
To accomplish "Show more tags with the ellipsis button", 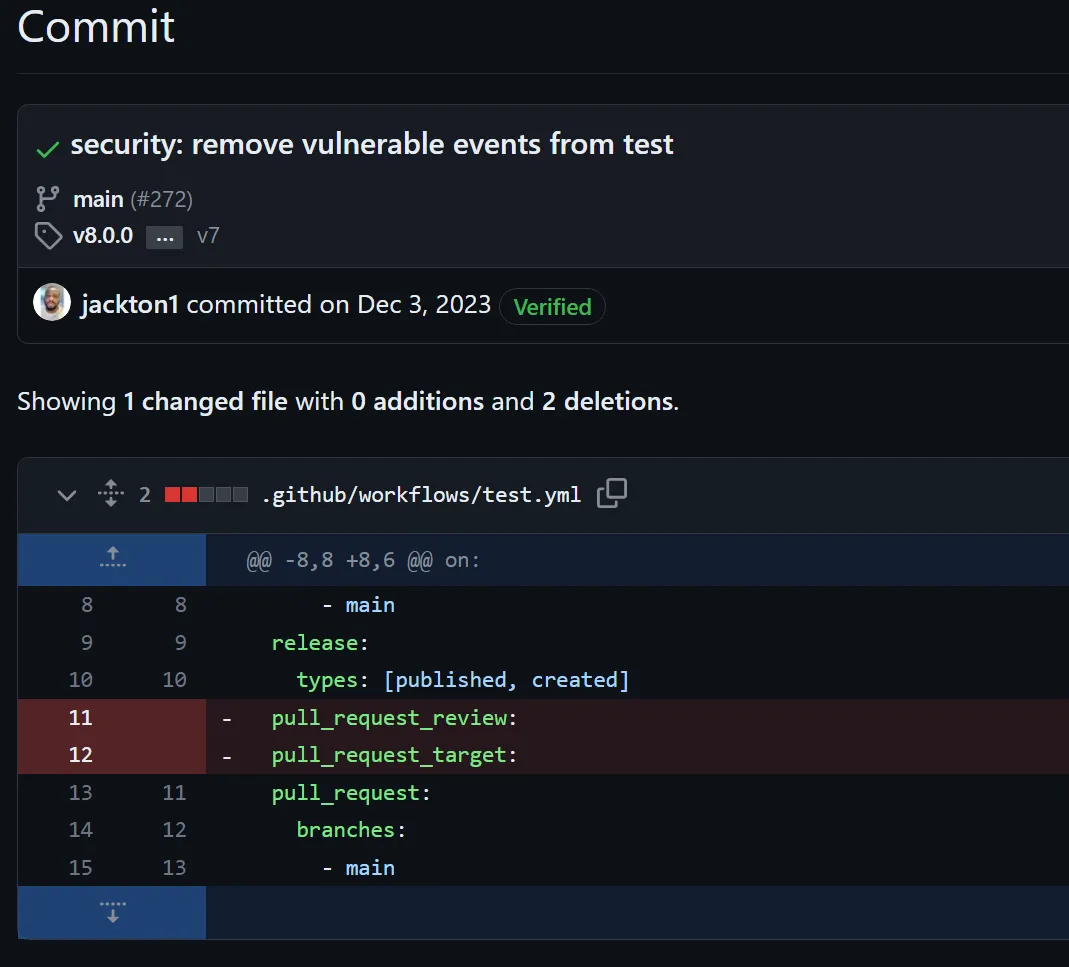I will tap(165, 237).
